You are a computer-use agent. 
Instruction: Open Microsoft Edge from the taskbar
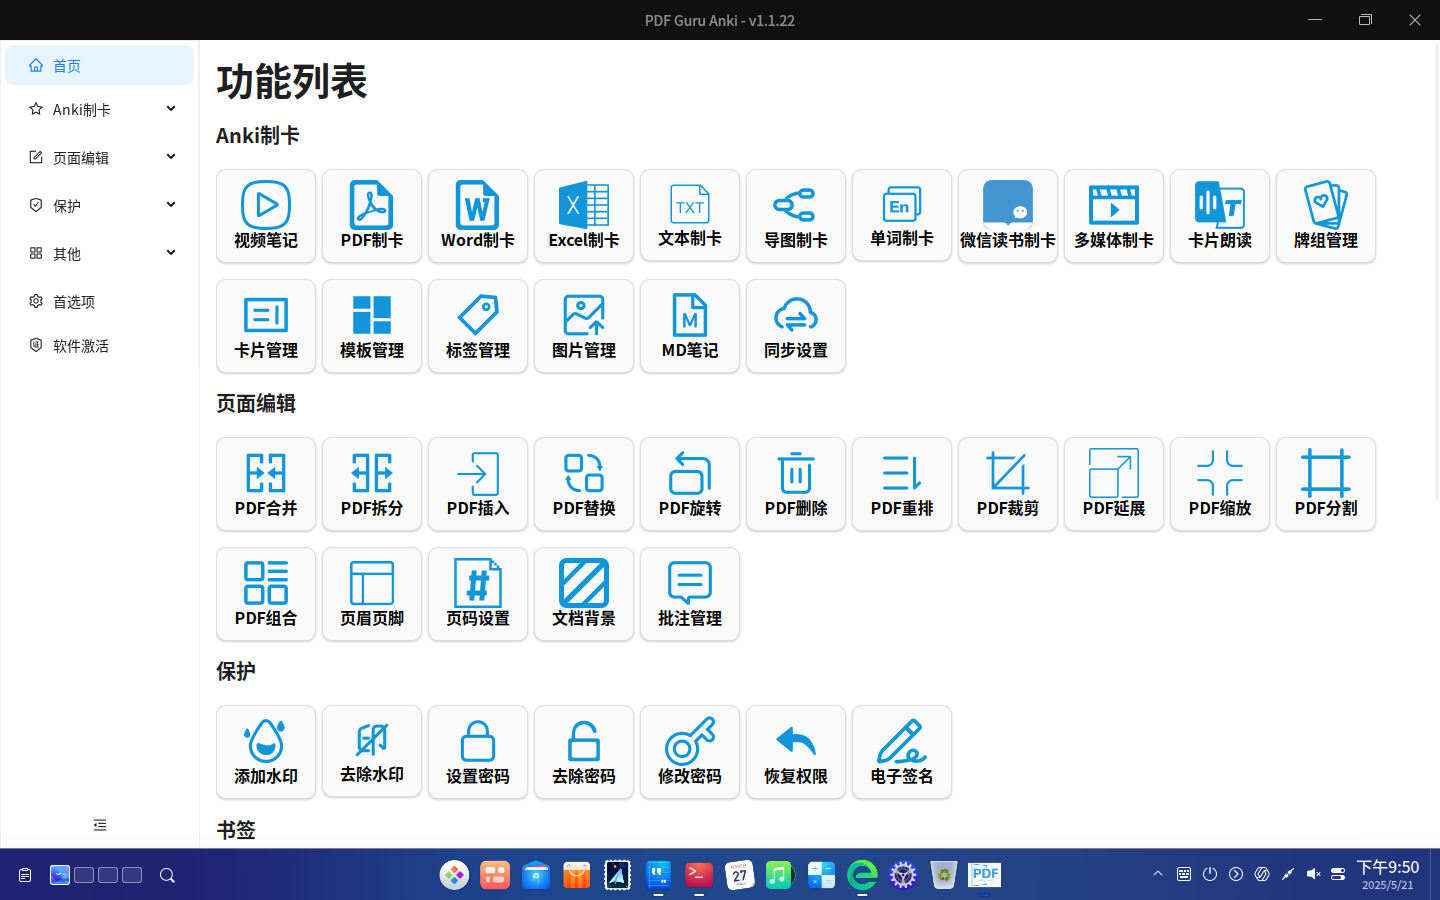coord(862,875)
